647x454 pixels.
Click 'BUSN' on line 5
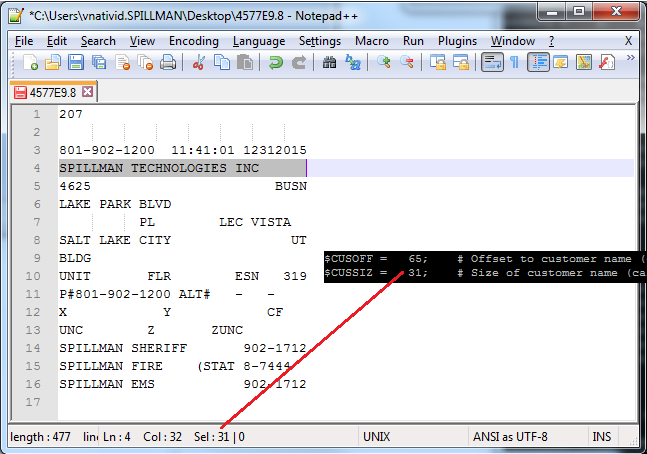[x=291, y=186]
